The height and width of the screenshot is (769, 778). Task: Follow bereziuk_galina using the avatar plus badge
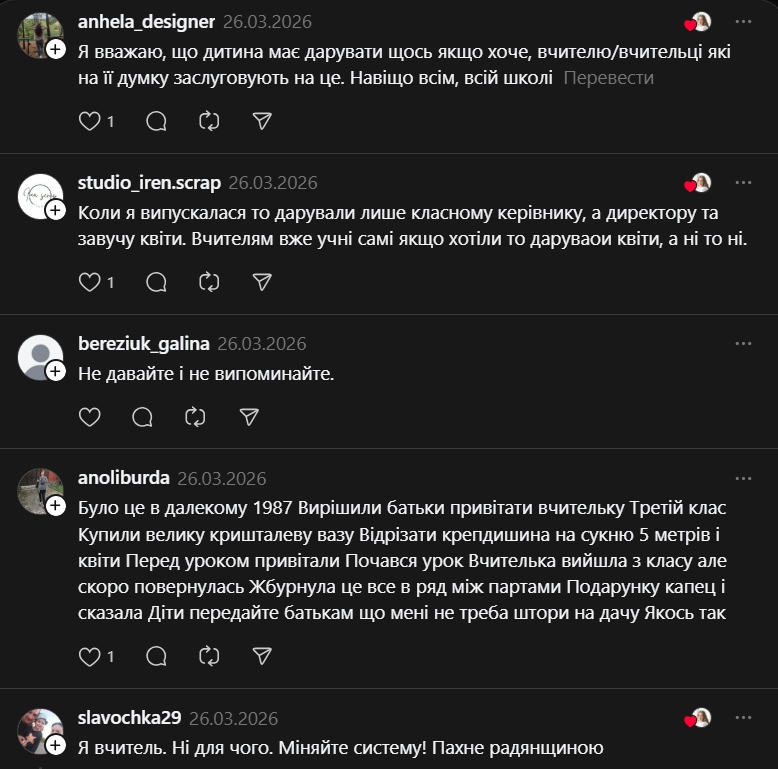56,371
